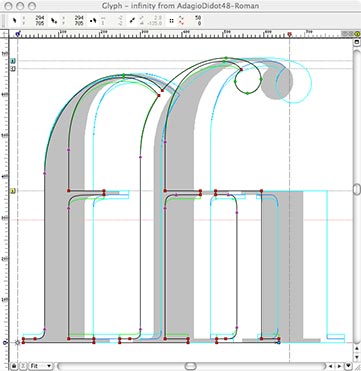Toggle the small icon next to the lock
The image size is (361, 371).
click(23, 366)
